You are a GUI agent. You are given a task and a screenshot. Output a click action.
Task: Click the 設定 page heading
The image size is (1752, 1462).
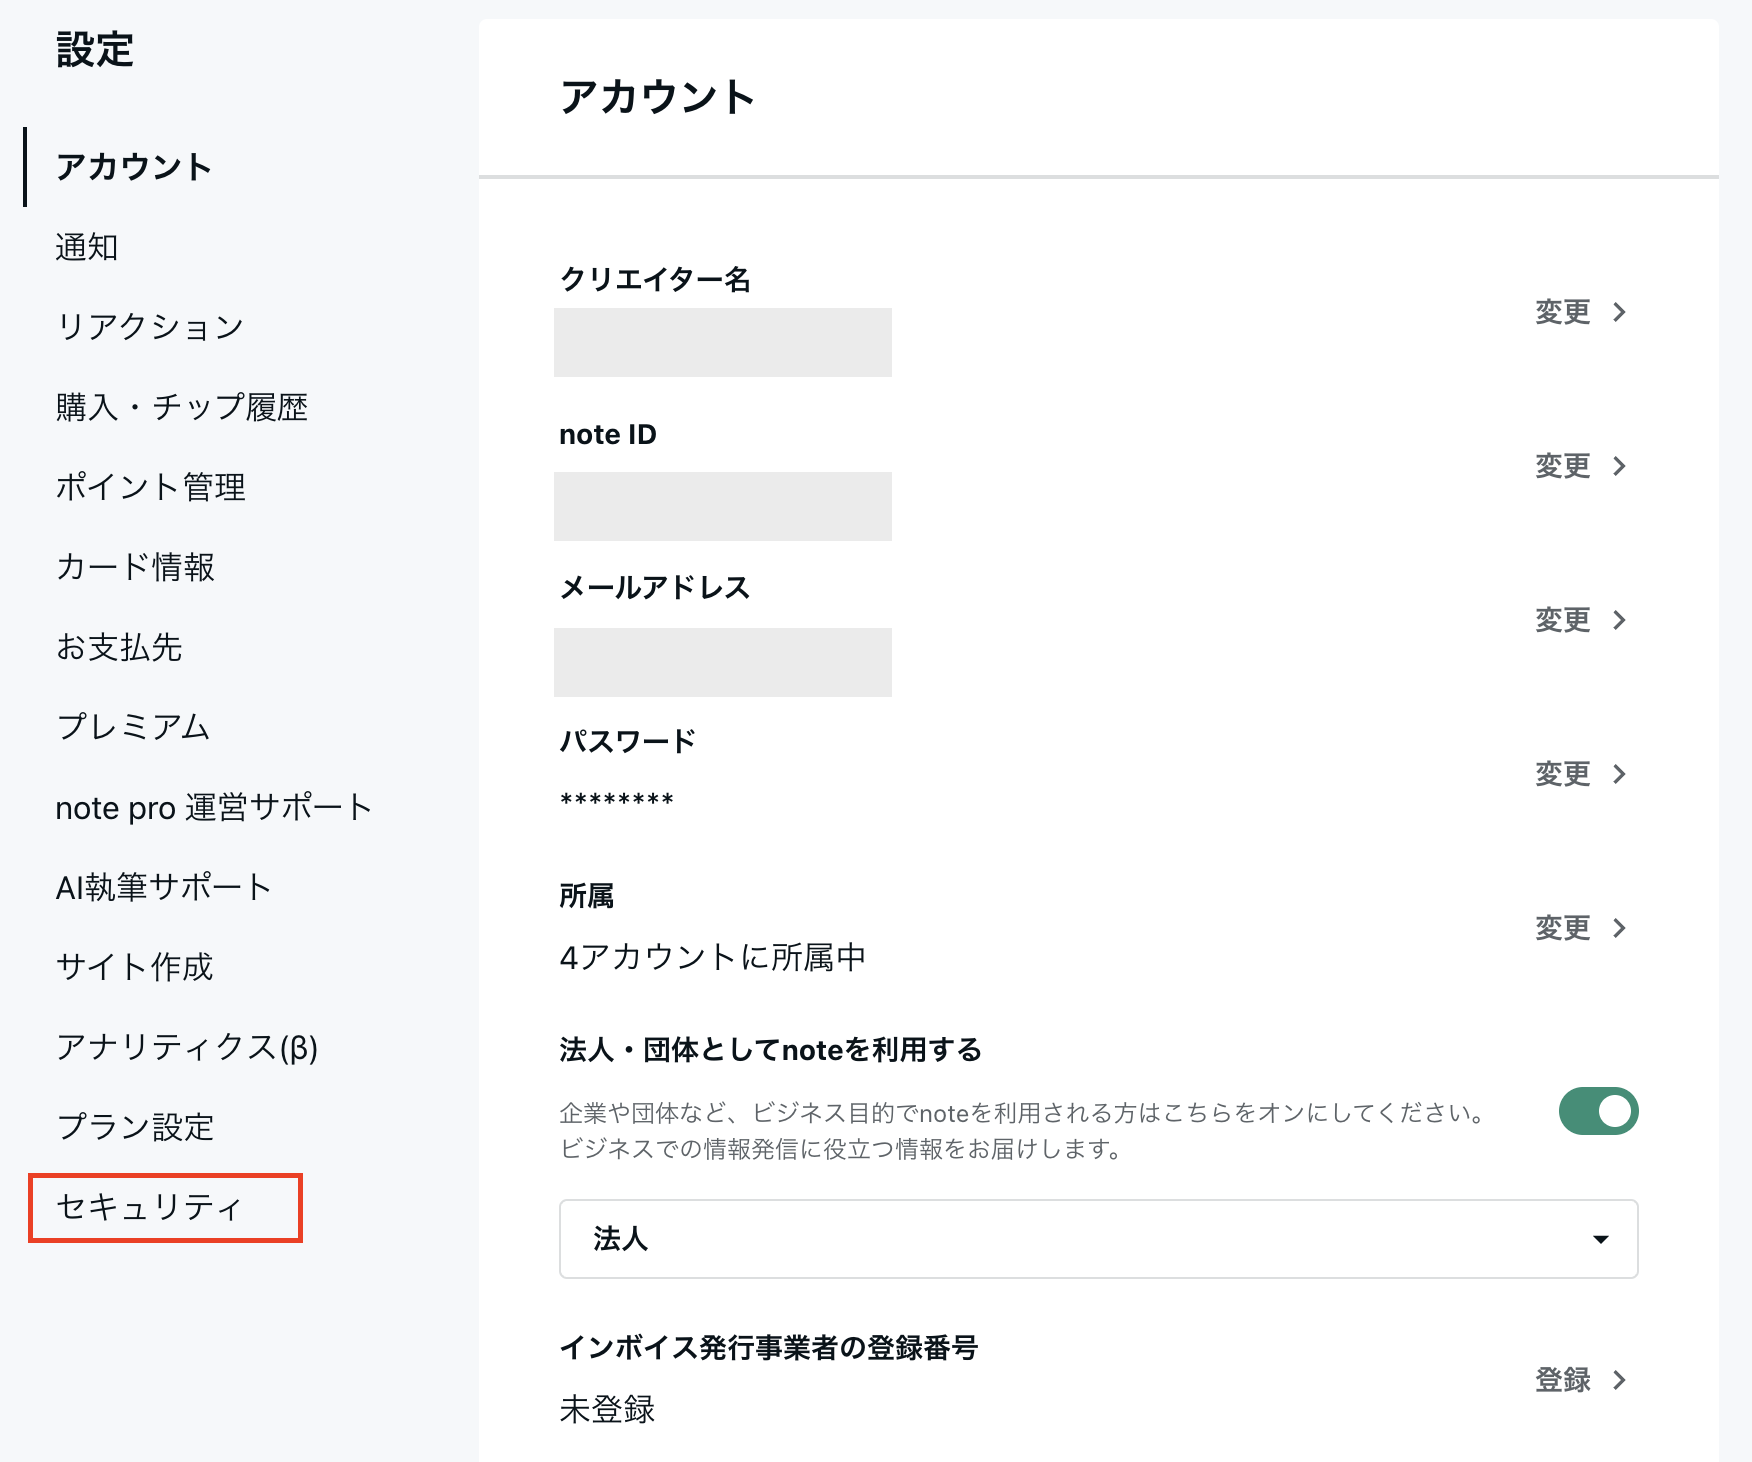[95, 49]
